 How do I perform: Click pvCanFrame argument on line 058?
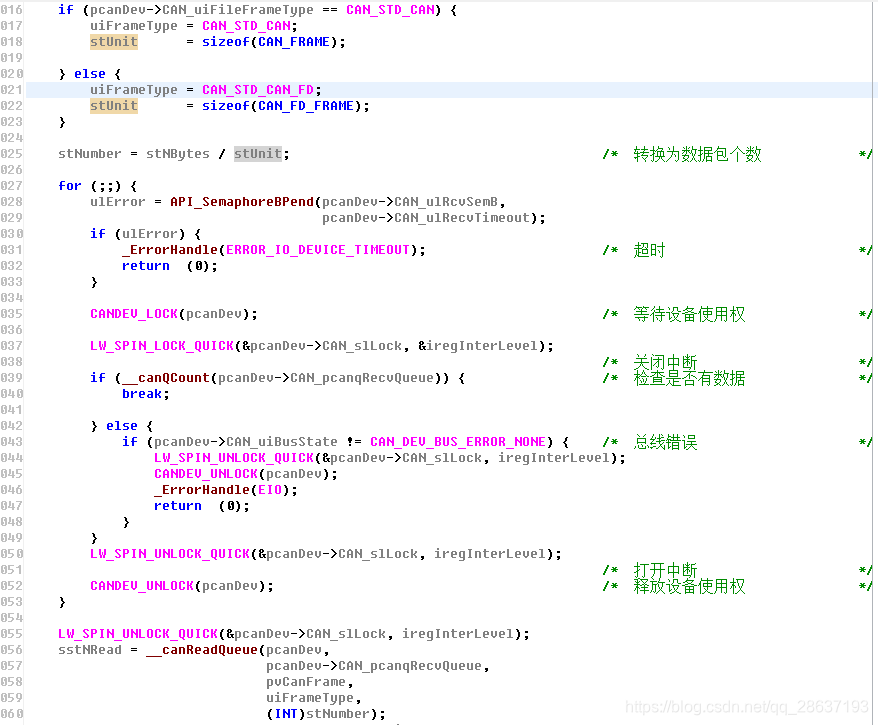click(x=306, y=682)
